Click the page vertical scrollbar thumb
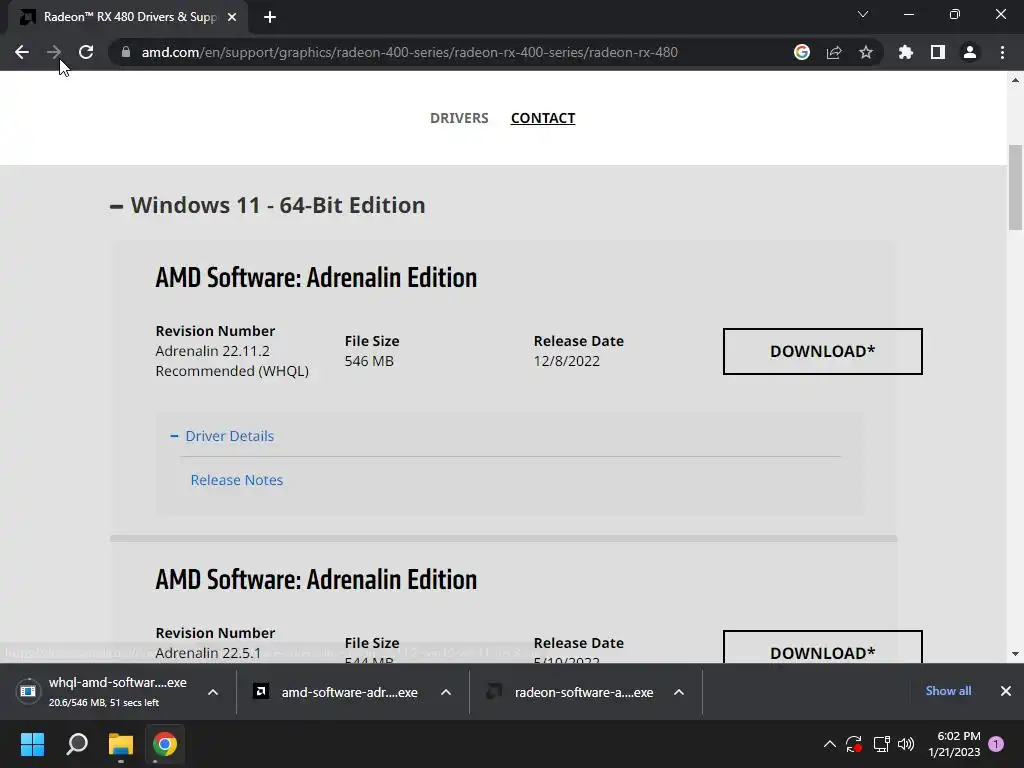Viewport: 1024px width, 768px height. pyautogui.click(x=1015, y=187)
